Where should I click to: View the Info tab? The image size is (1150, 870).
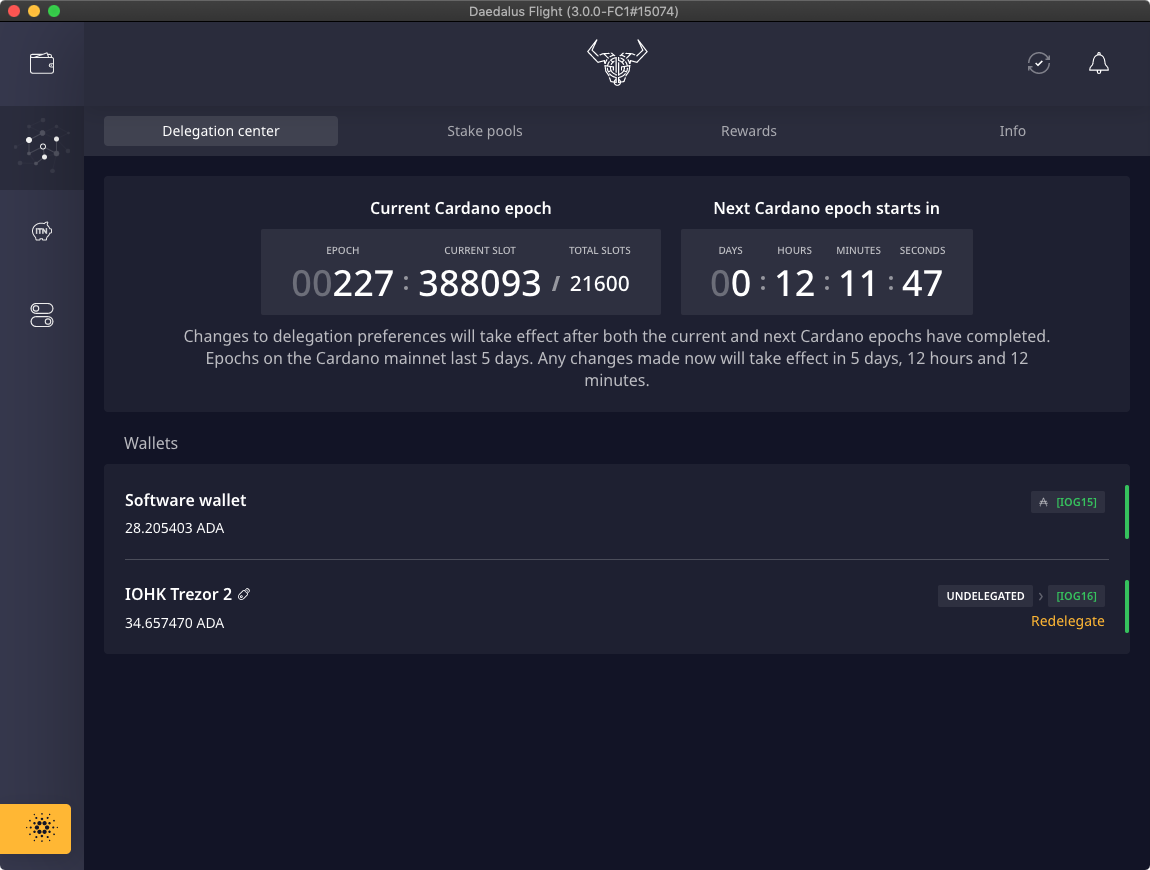[x=1012, y=131]
